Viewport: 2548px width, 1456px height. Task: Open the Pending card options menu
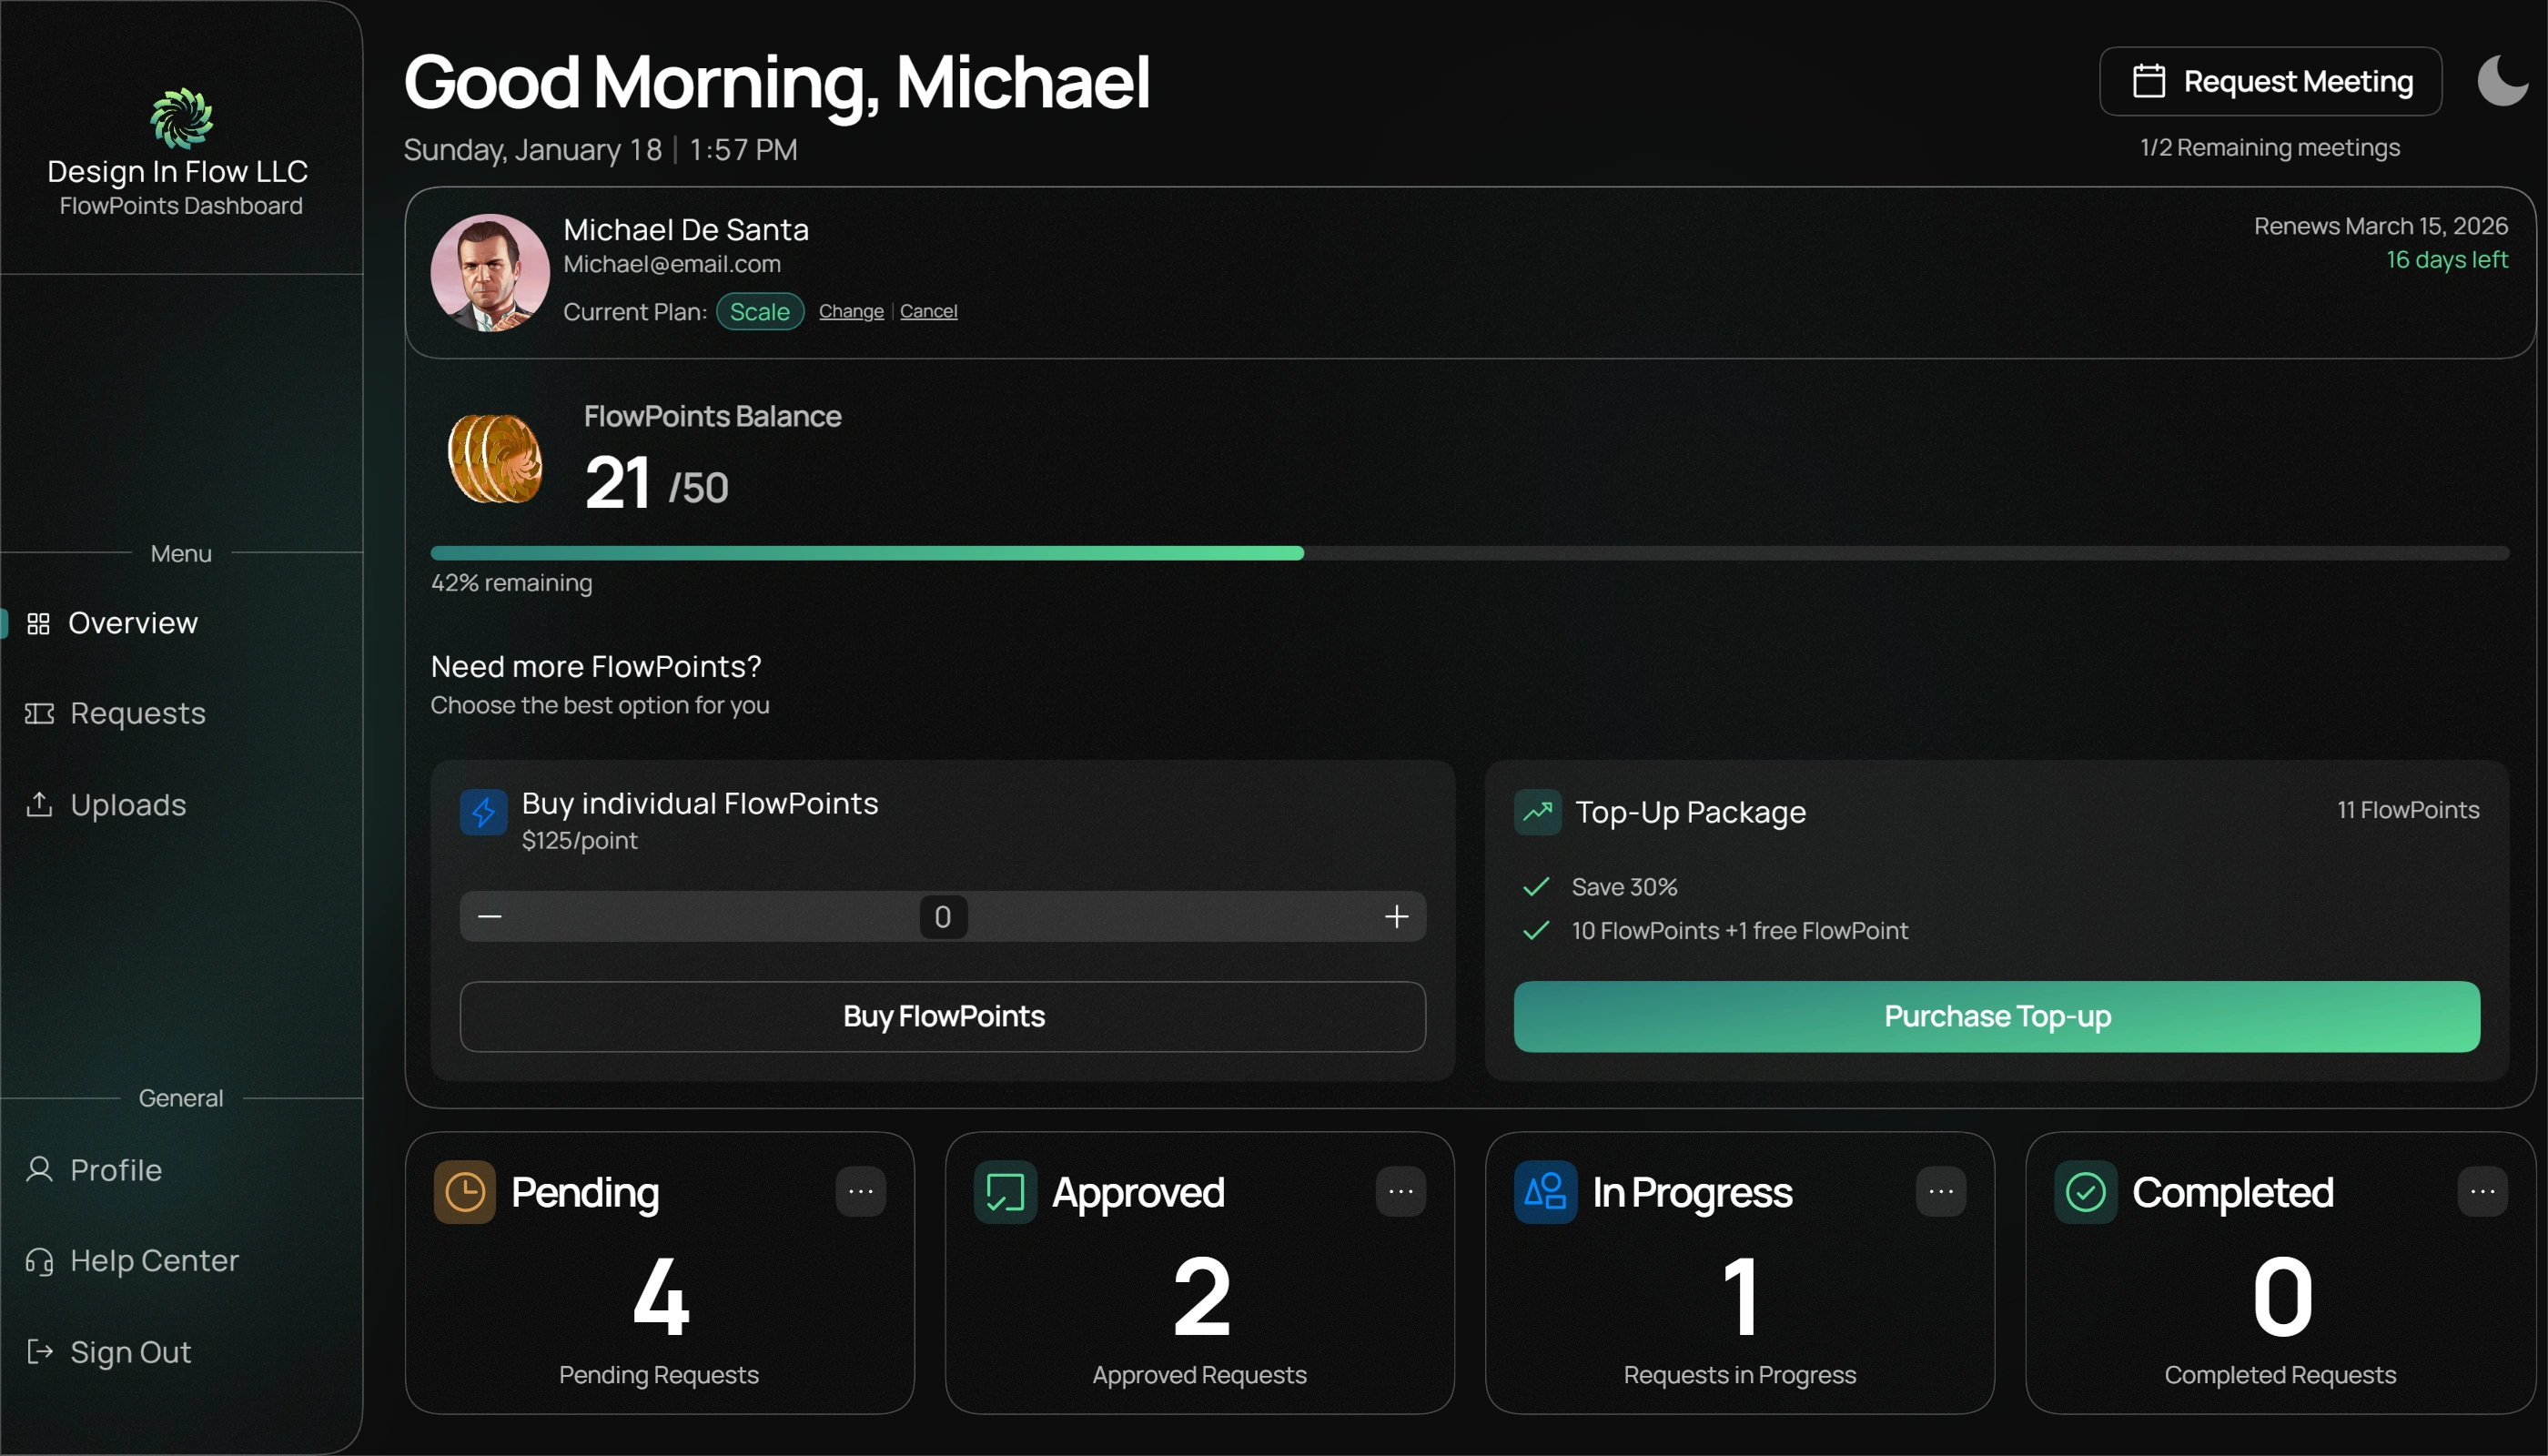click(x=860, y=1191)
